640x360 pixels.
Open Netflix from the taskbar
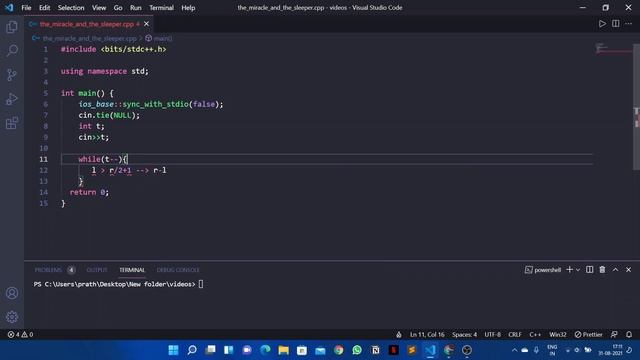click(393, 350)
